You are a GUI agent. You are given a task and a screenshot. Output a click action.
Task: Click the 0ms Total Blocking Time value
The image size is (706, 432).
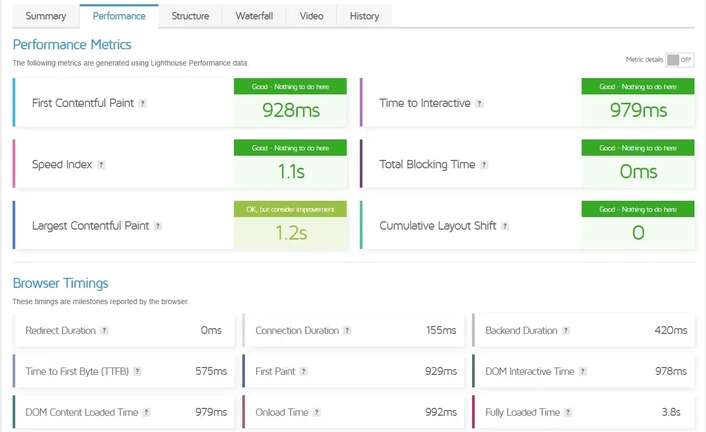pyautogui.click(x=638, y=172)
